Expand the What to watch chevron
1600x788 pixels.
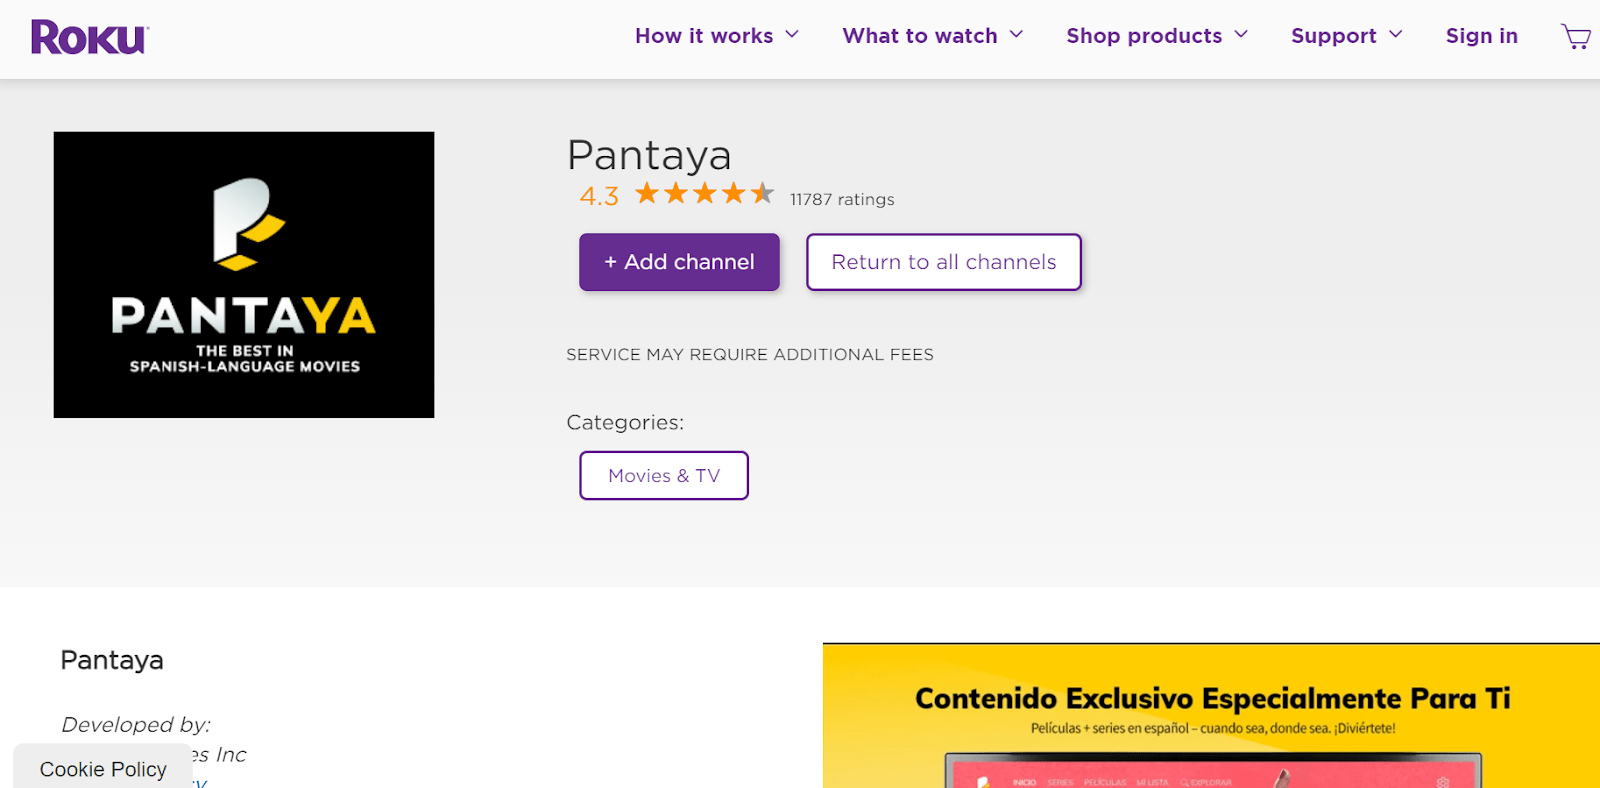(1016, 35)
